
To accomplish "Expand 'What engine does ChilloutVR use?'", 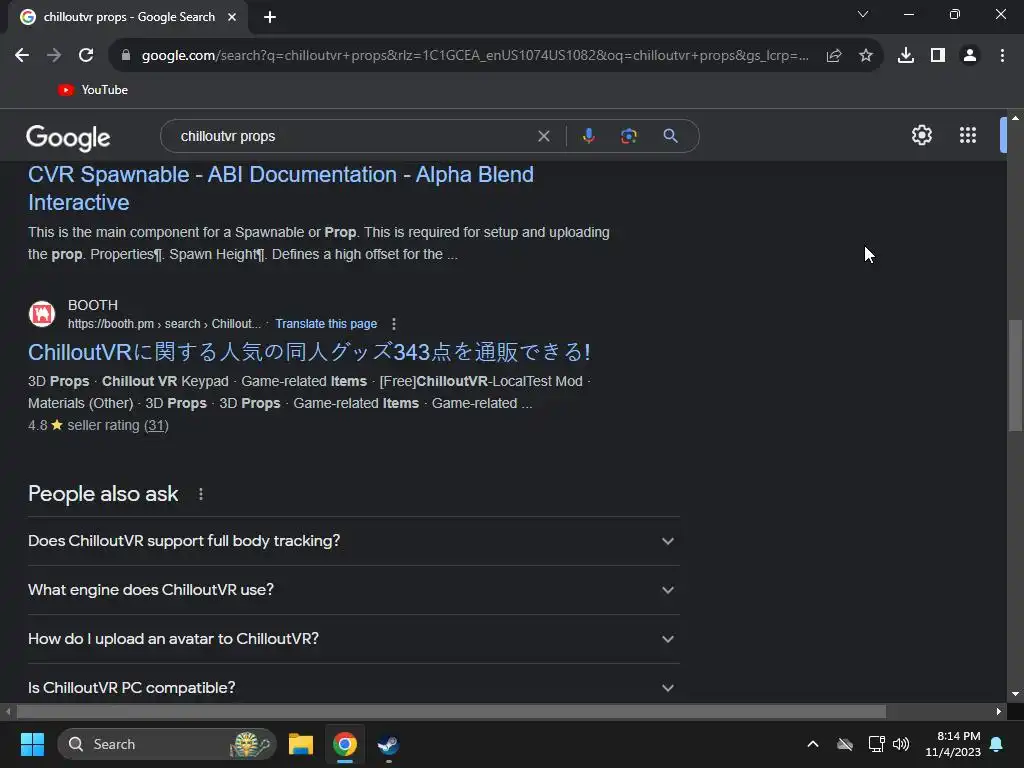I will pos(353,590).
